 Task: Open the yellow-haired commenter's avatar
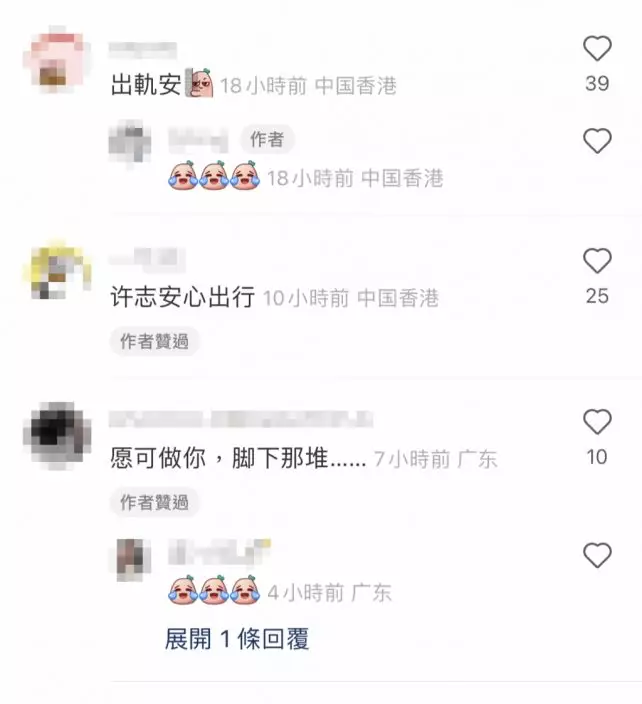(x=57, y=270)
